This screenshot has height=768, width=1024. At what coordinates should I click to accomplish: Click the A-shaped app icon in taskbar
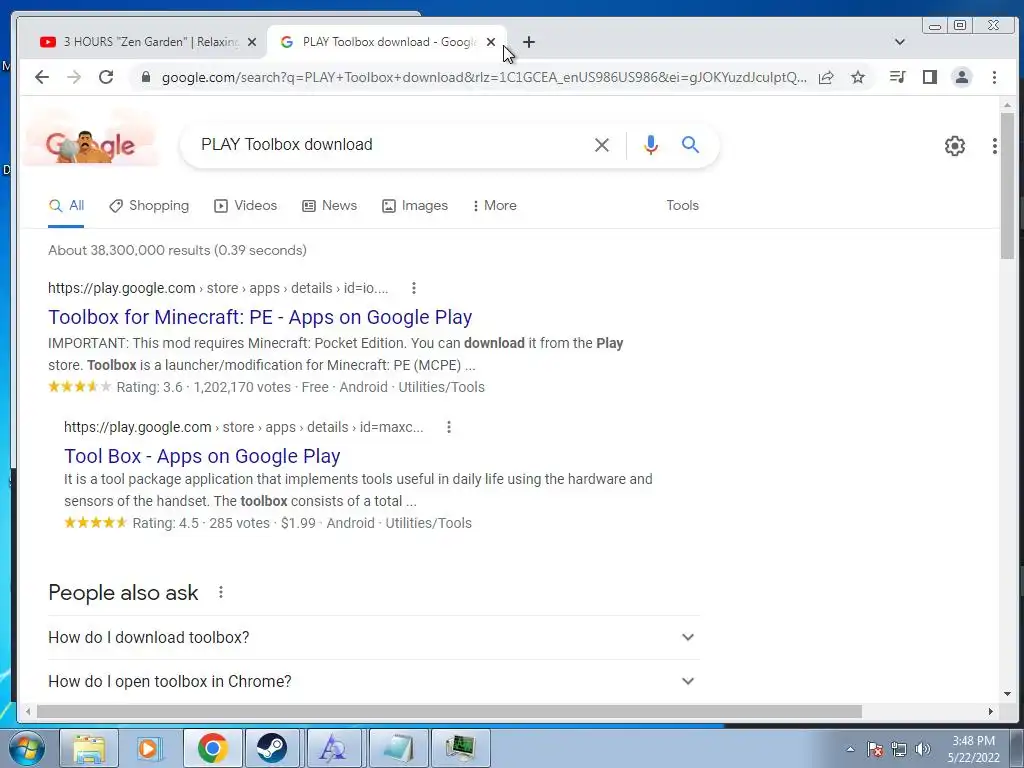coord(333,748)
